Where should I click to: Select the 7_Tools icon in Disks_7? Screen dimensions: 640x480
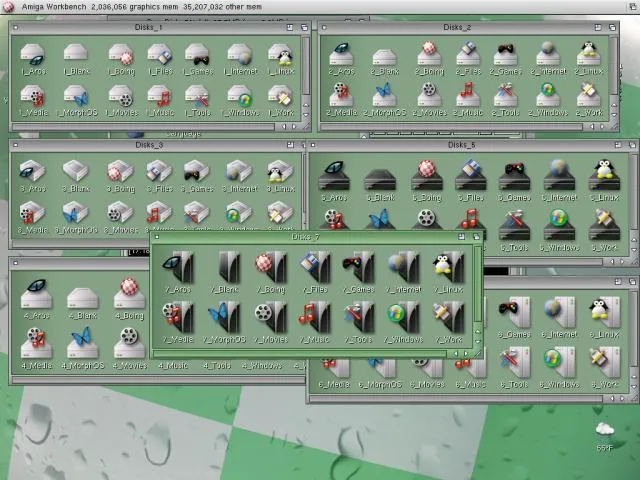[358, 320]
